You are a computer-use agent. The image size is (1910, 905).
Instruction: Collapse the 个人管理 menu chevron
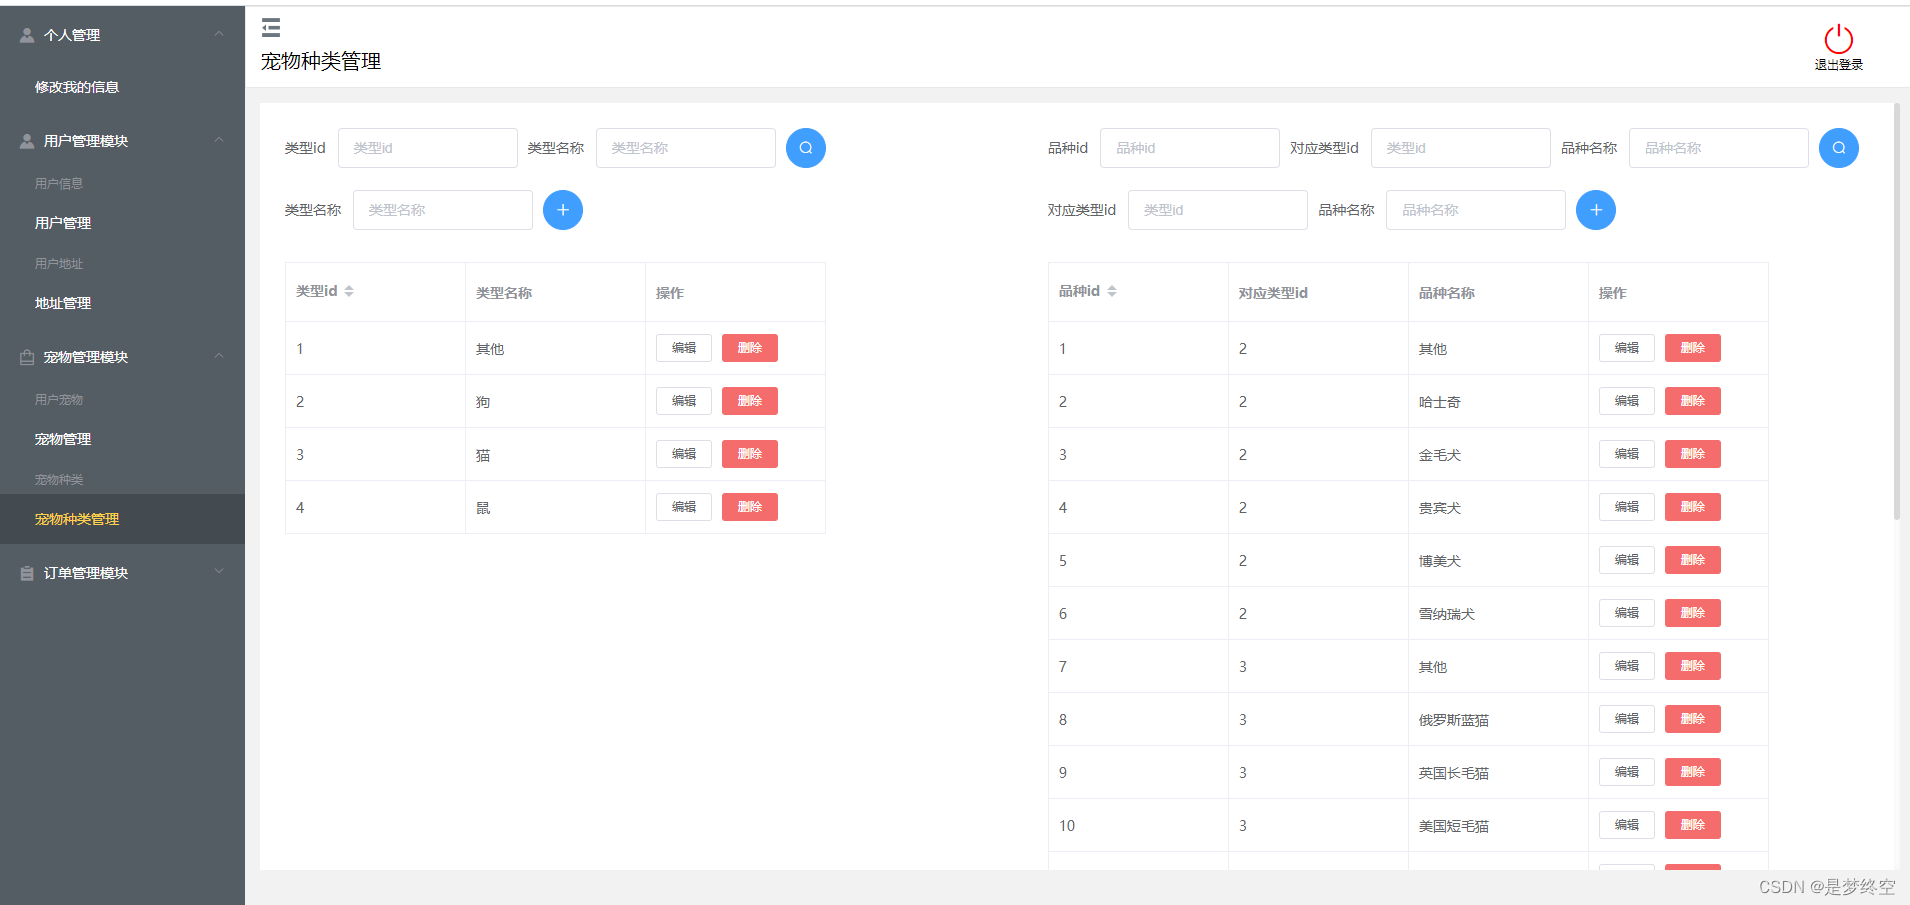coord(219,34)
